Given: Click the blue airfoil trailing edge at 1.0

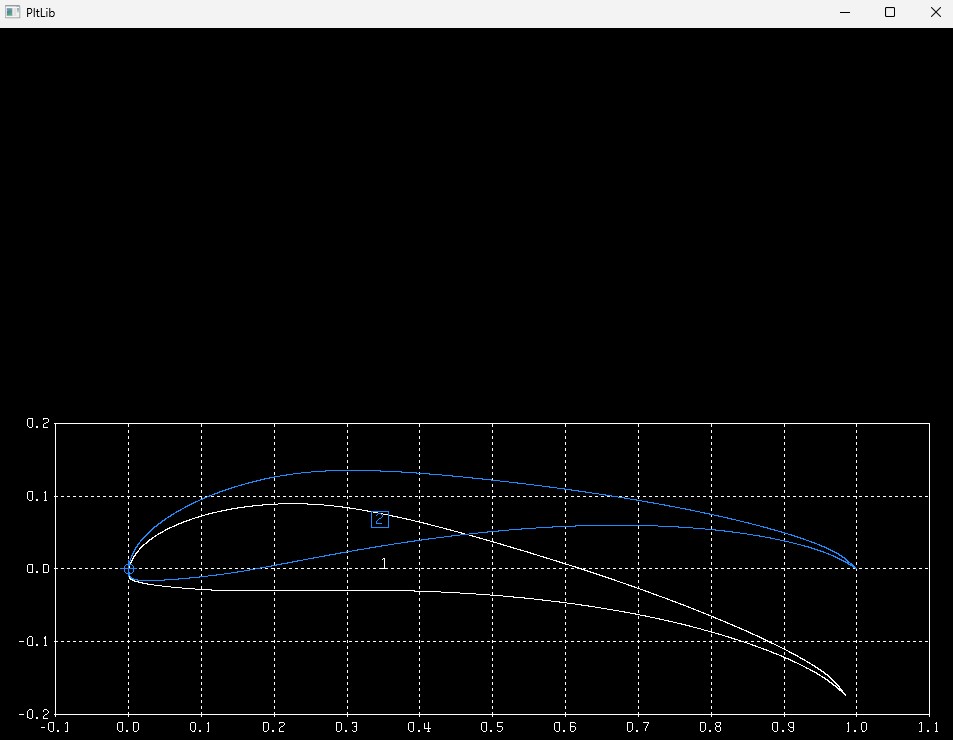Looking at the screenshot, I should coord(856,568).
